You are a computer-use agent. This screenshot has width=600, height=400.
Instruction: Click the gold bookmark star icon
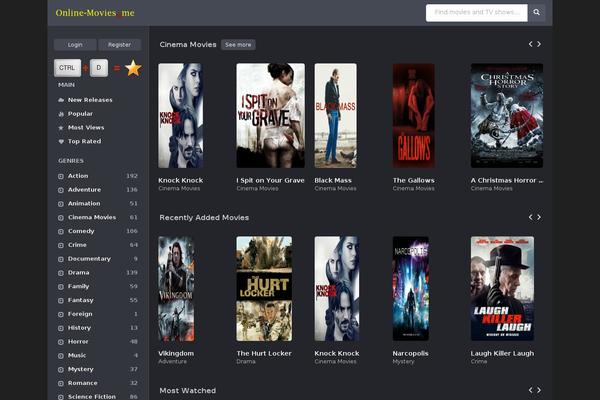(x=133, y=68)
